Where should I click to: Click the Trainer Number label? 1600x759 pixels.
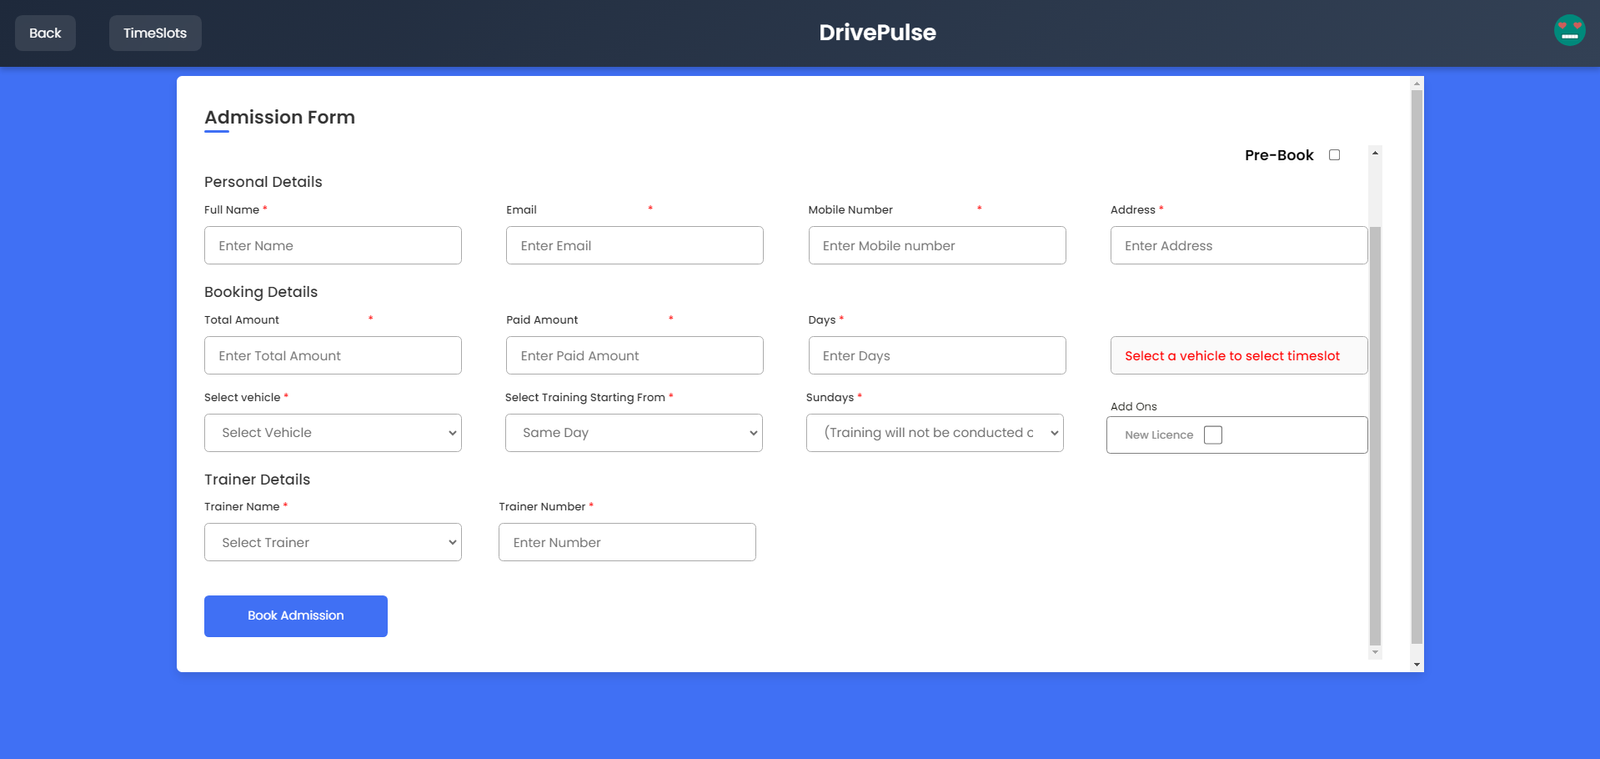click(x=542, y=507)
